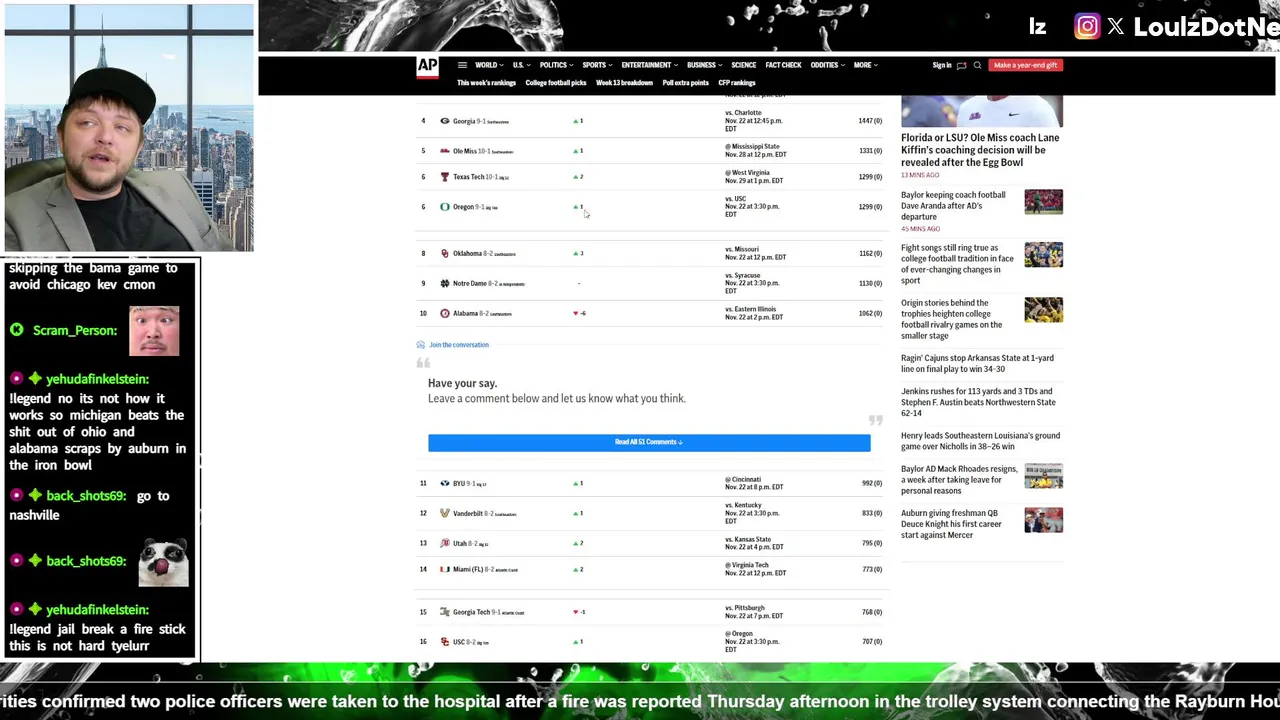Open the SCIENCE section
Screen dimensions: 1280x720
point(743,65)
